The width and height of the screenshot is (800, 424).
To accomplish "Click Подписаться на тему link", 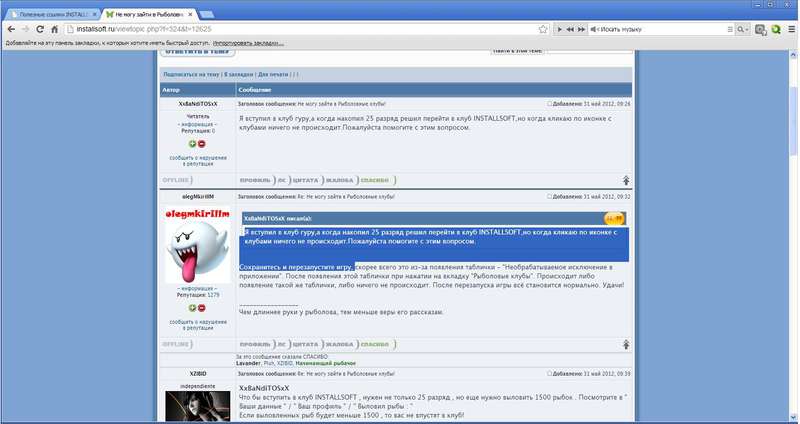I will (x=191, y=74).
